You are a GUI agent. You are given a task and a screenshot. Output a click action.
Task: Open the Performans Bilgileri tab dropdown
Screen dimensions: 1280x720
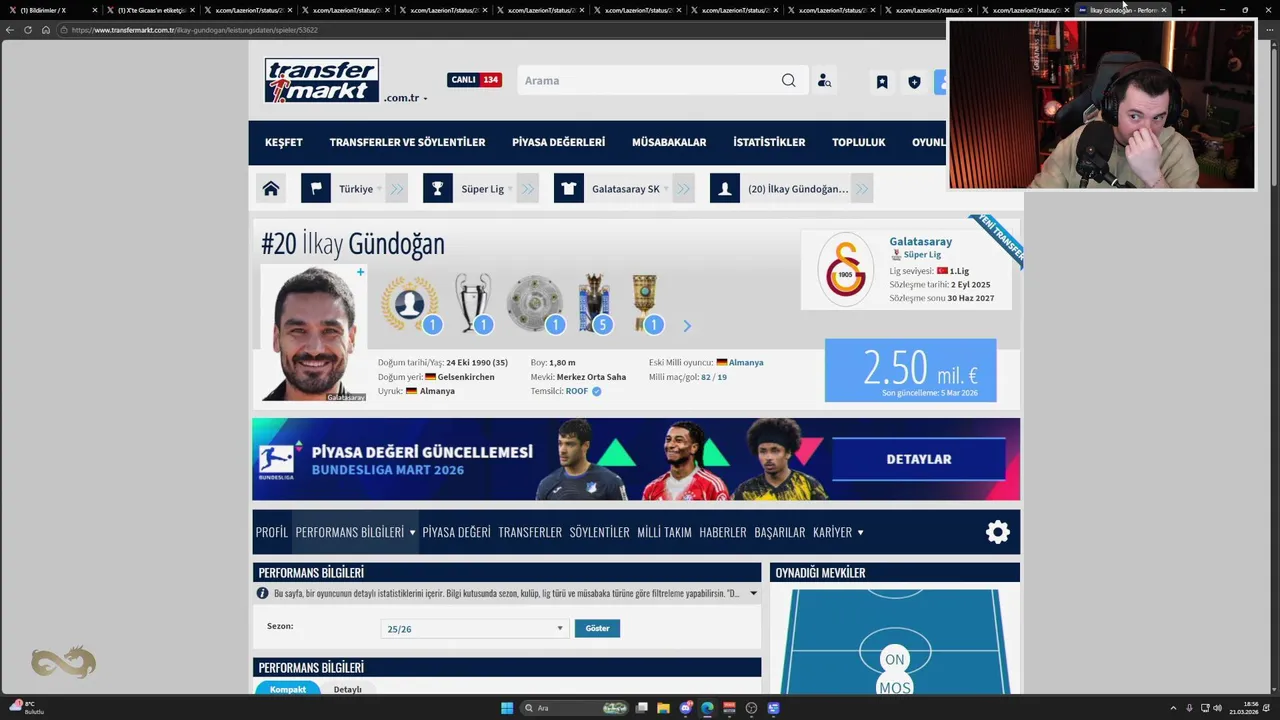click(412, 533)
